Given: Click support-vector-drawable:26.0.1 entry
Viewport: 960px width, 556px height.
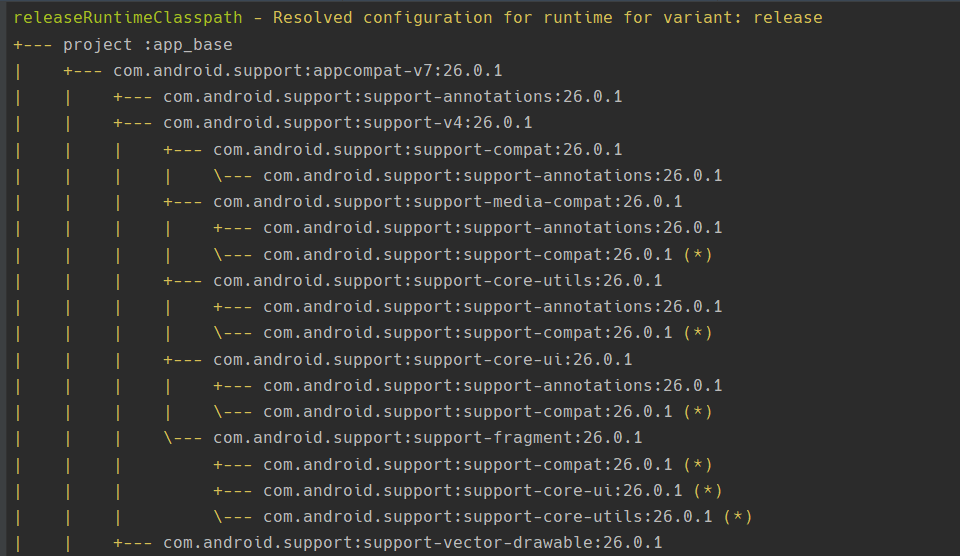Looking at the screenshot, I should tap(412, 543).
